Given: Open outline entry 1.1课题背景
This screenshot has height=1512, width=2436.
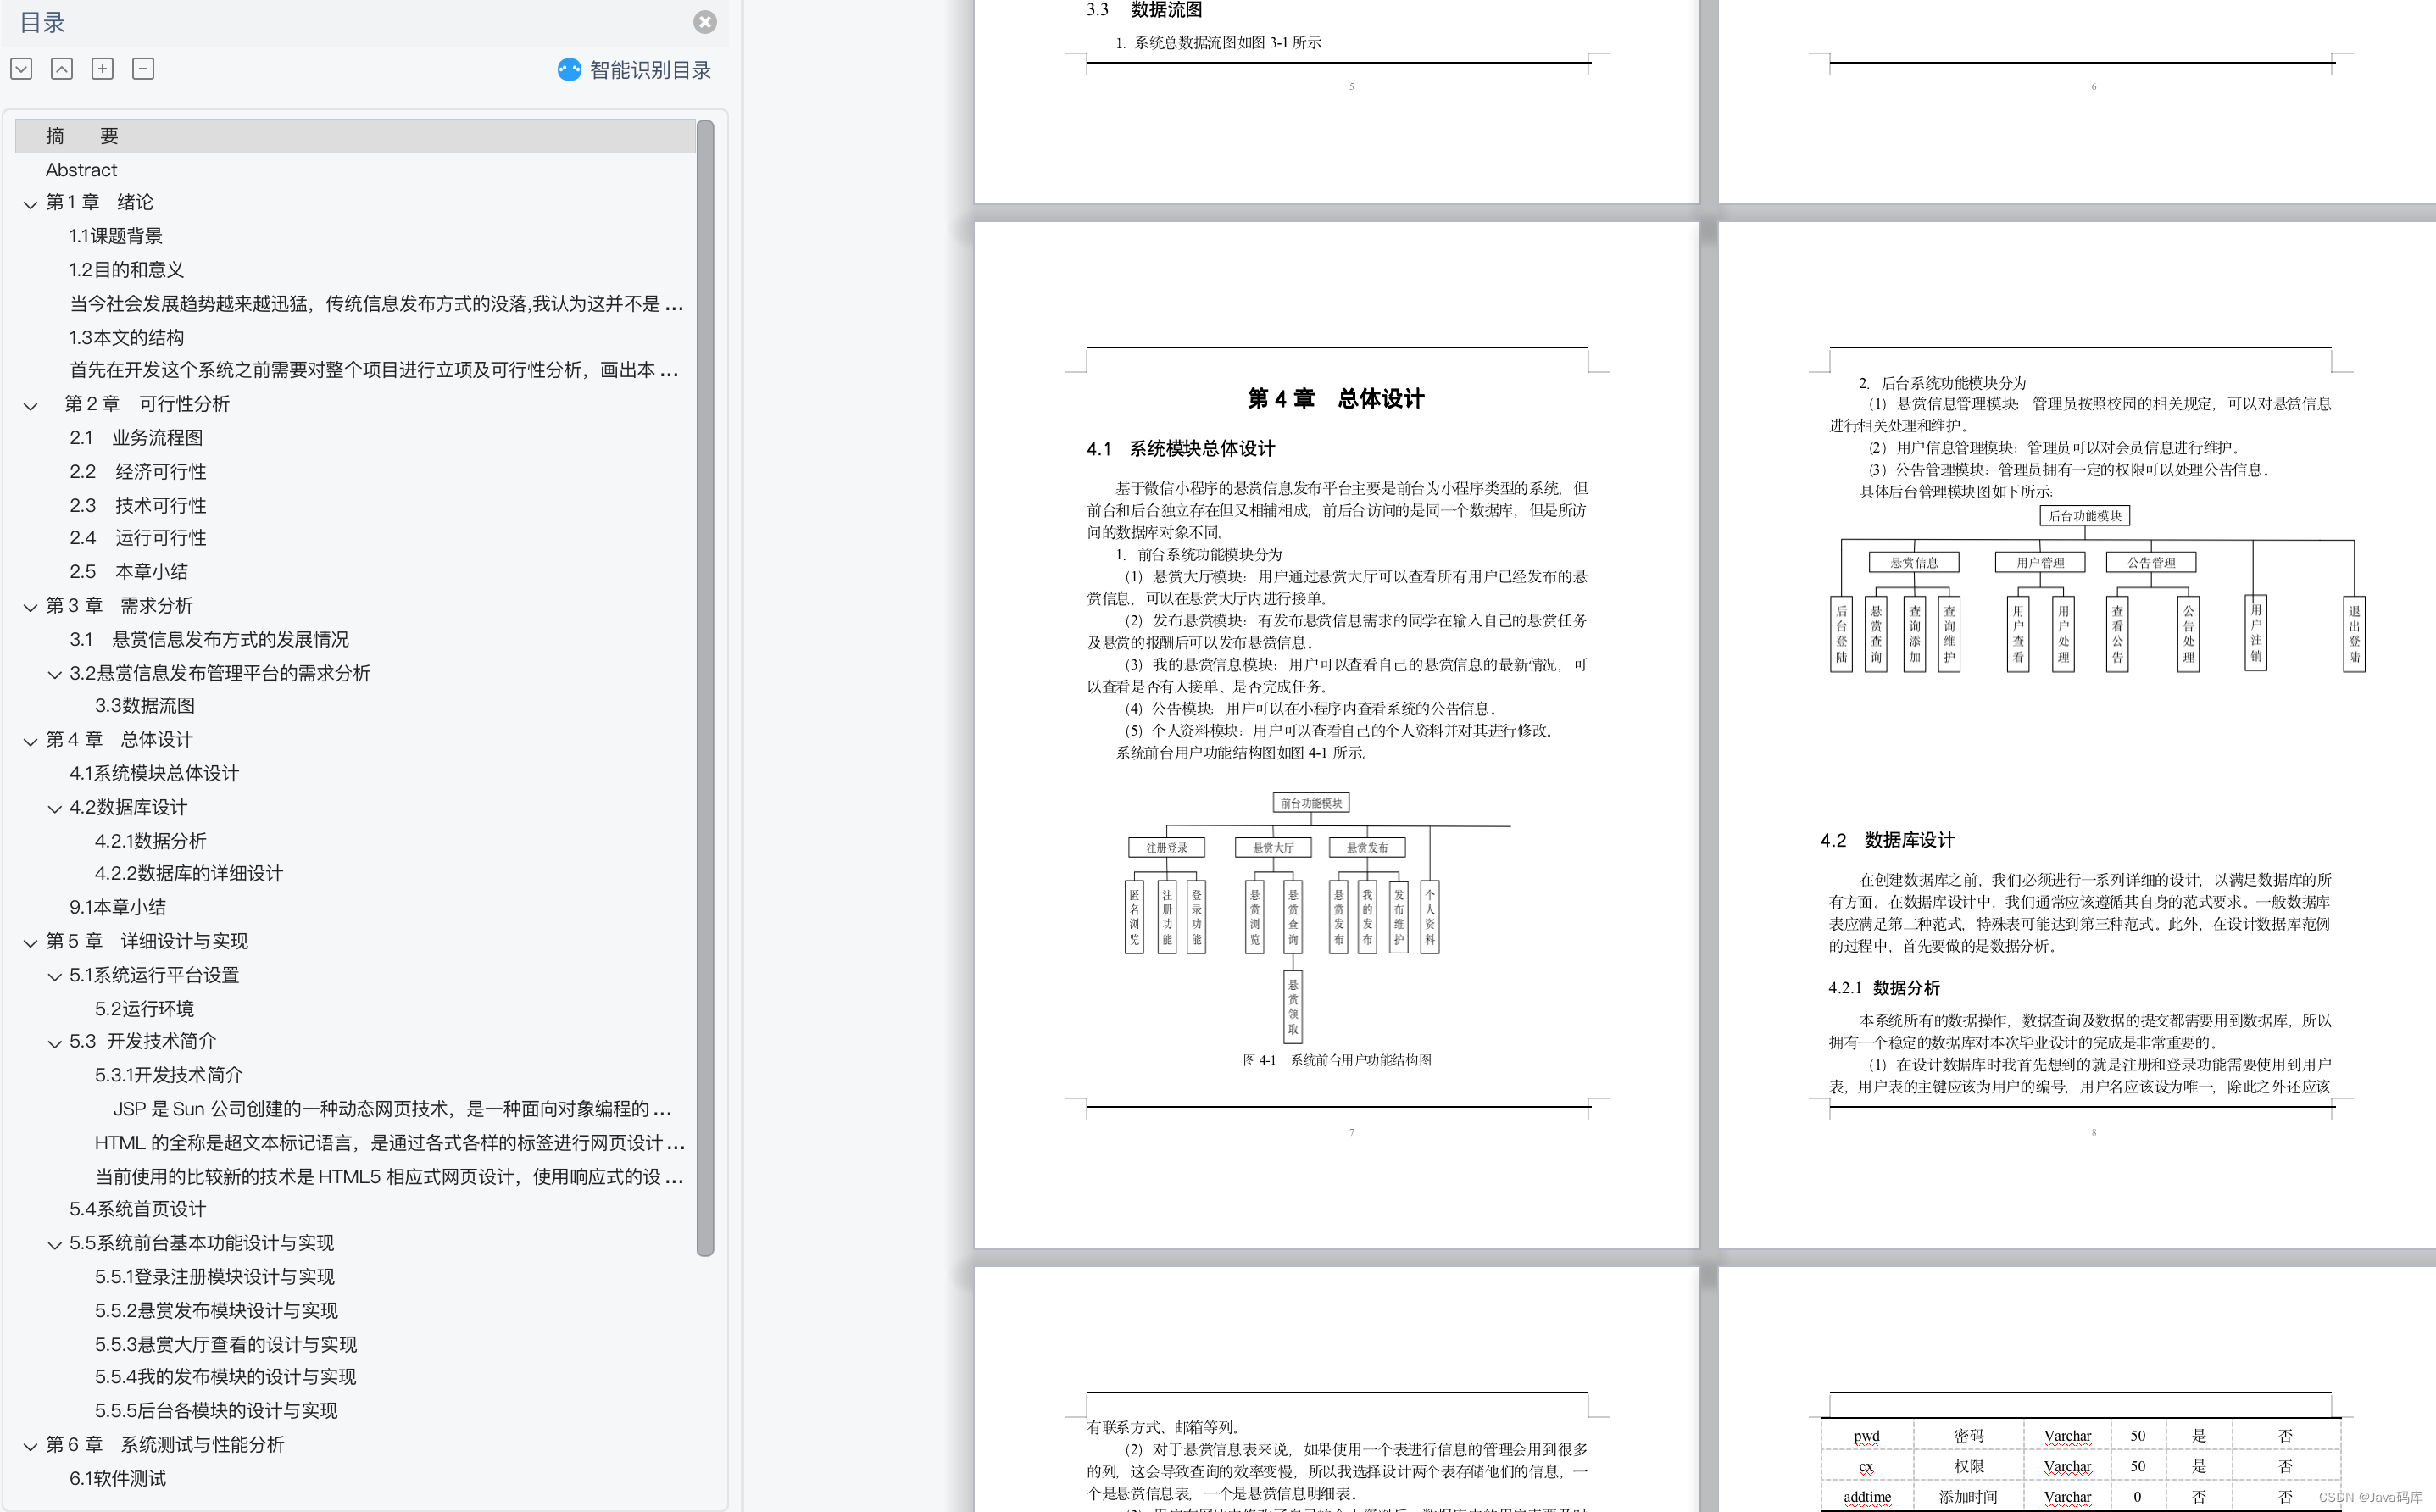Looking at the screenshot, I should (x=116, y=236).
